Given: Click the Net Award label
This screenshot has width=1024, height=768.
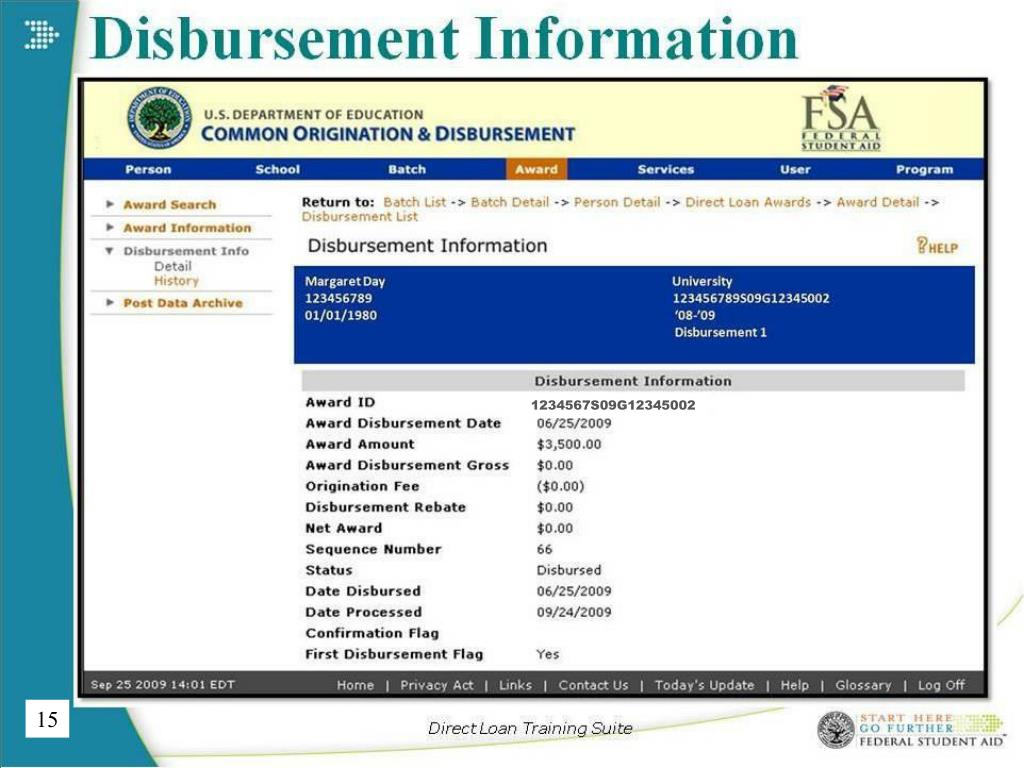Looking at the screenshot, I should coord(344,528).
